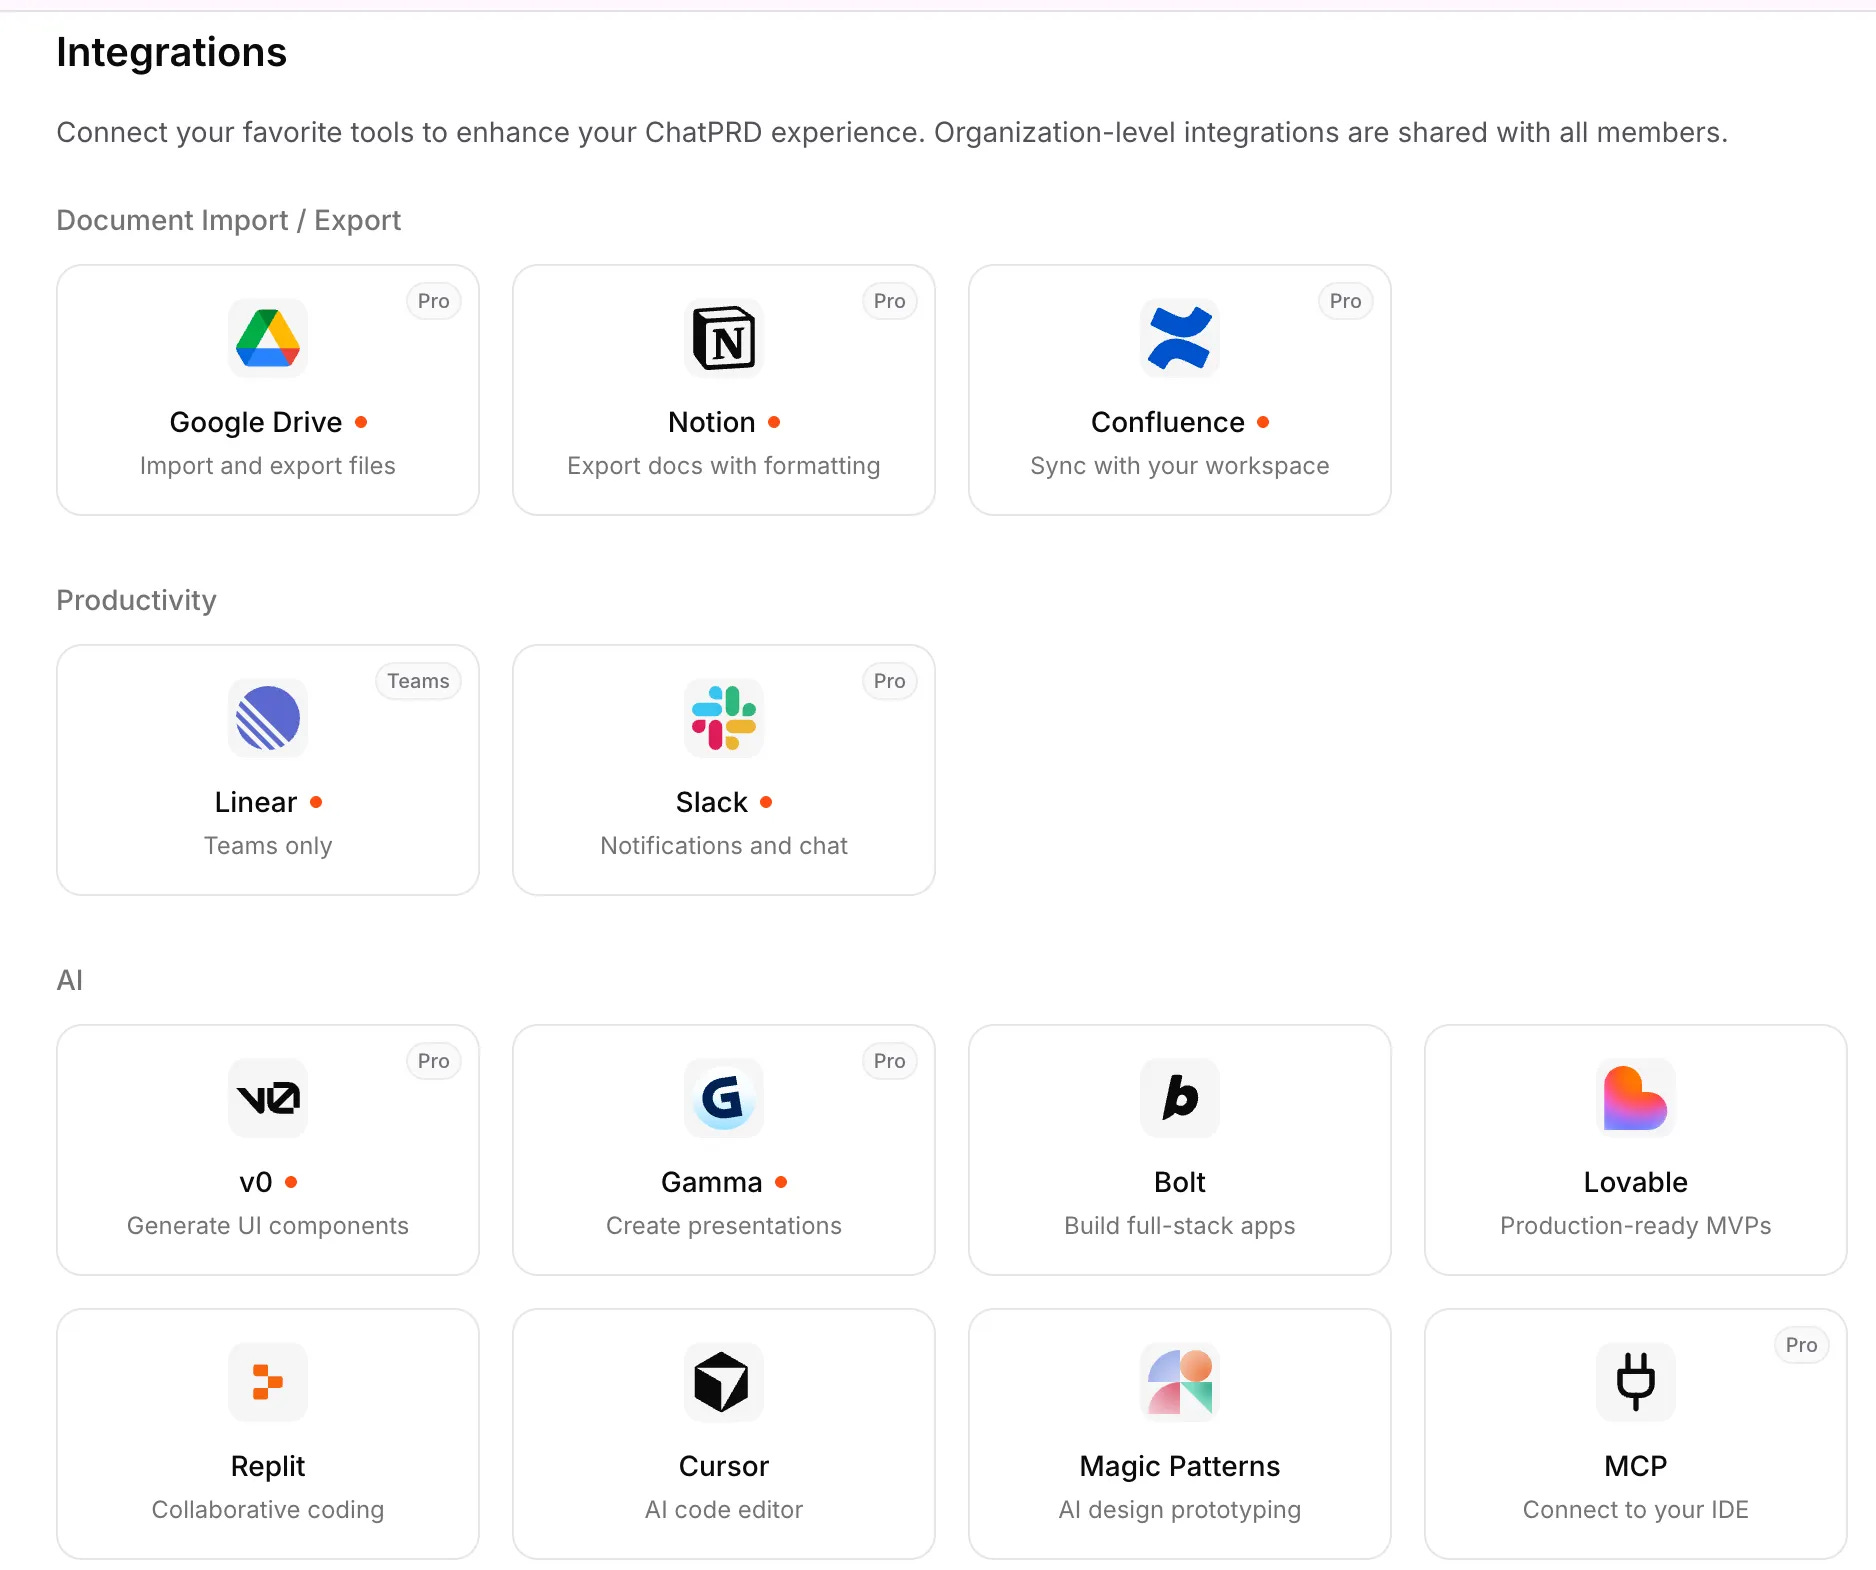Click the v0 logo icon
The image size is (1876, 1570).
point(268,1098)
